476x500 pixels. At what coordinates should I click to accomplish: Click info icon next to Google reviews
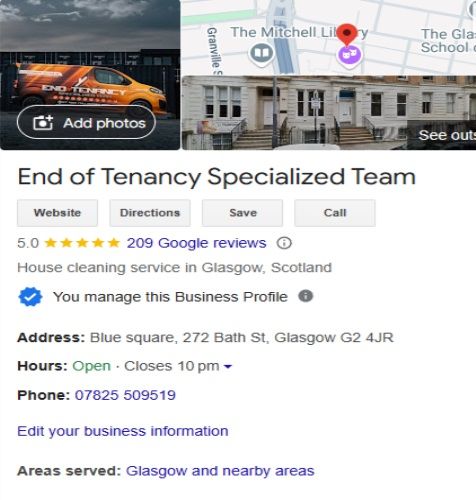pyautogui.click(x=284, y=243)
